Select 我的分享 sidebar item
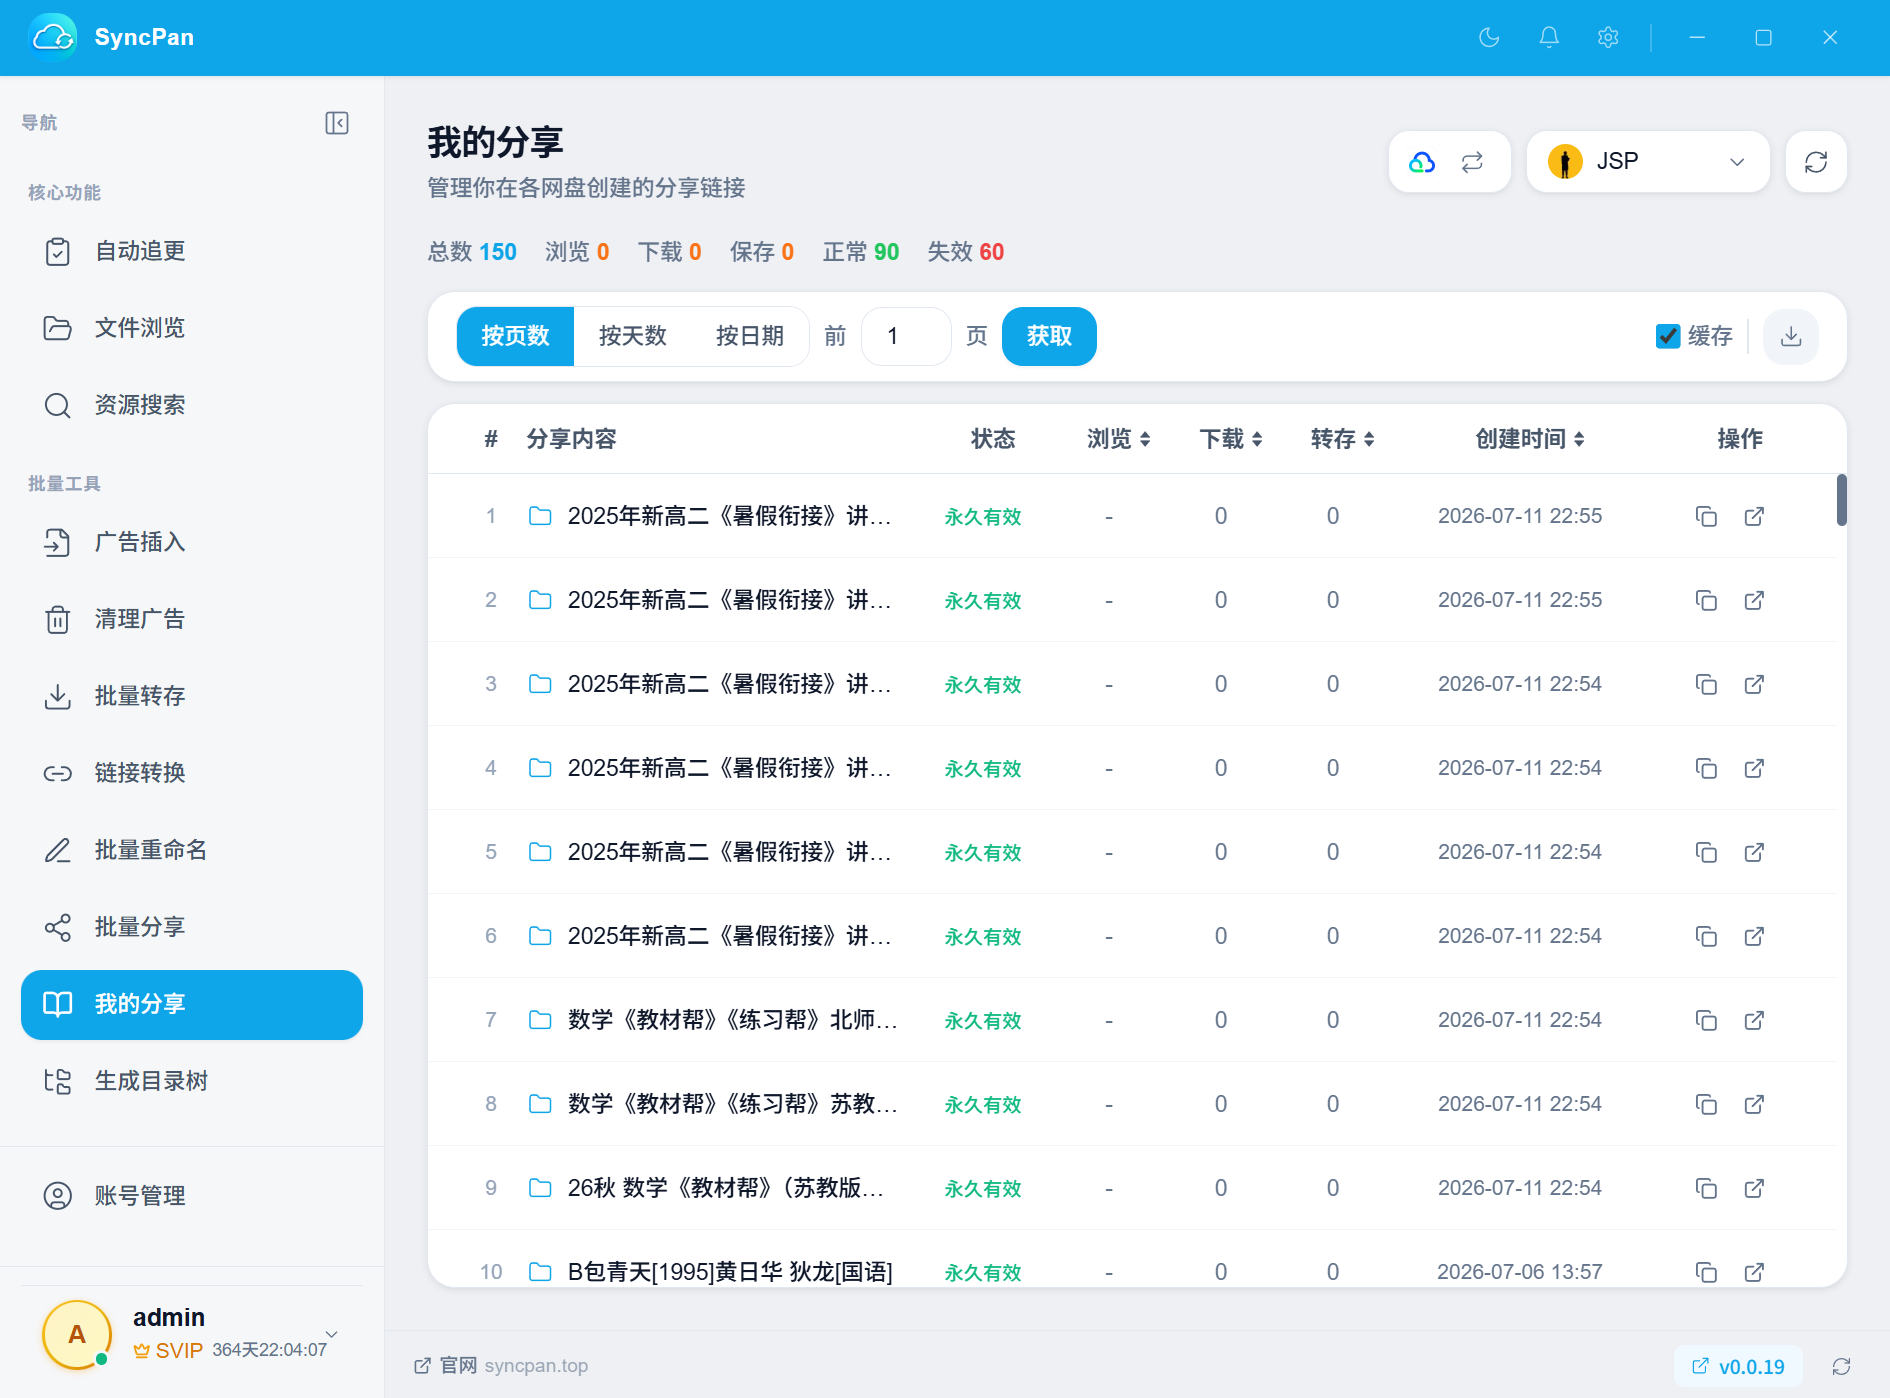Viewport: 1890px width, 1398px height. [x=192, y=1004]
